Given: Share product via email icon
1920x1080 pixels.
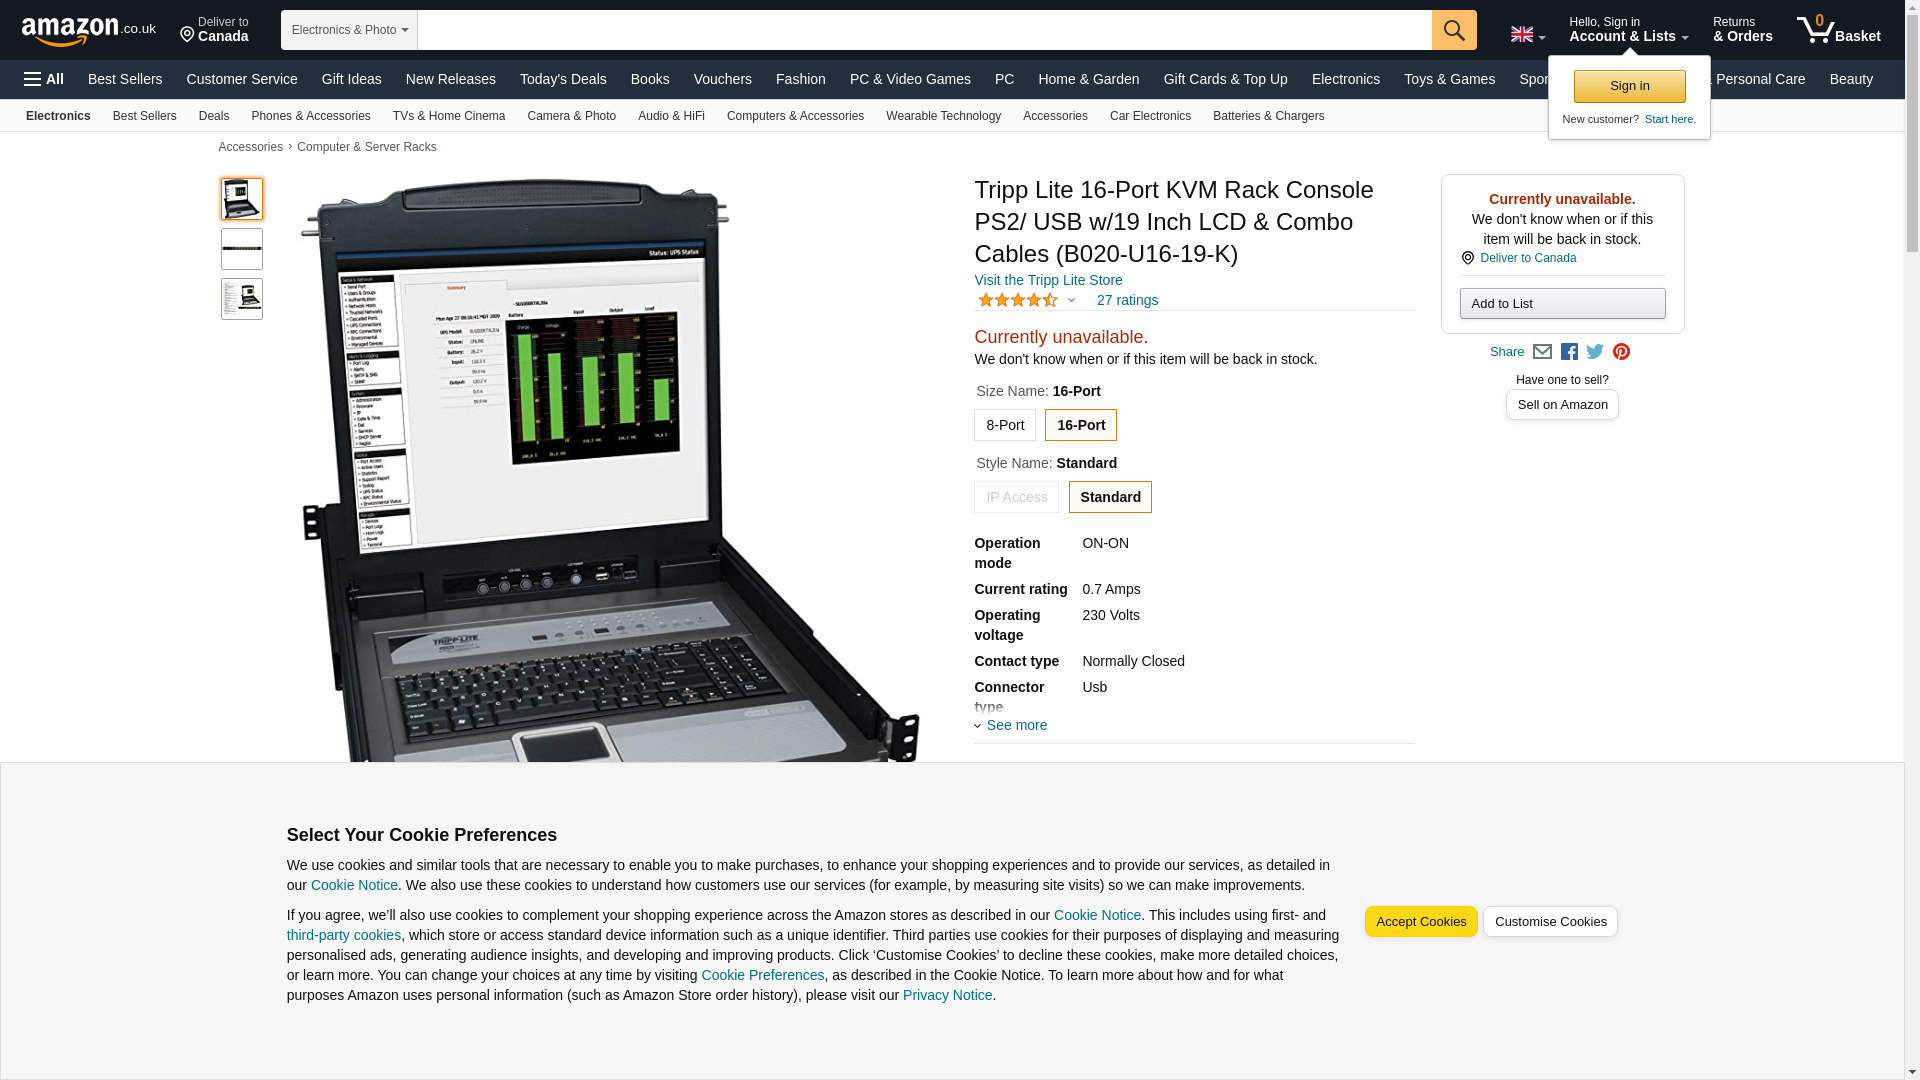Looking at the screenshot, I should 1542,352.
